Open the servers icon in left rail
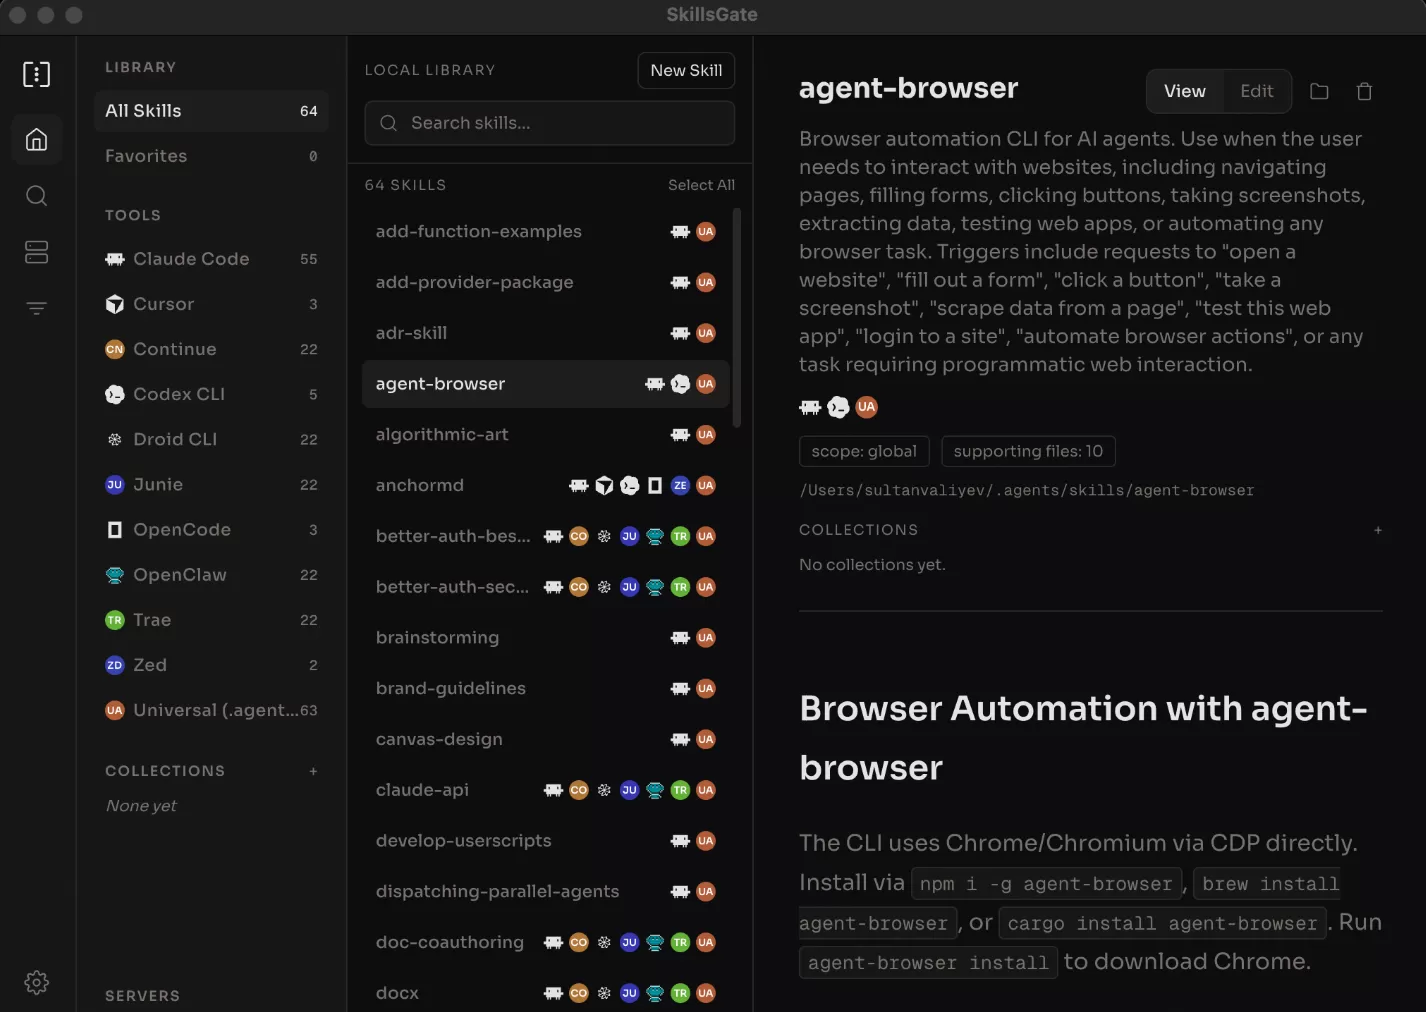The height and width of the screenshot is (1012, 1426). (36, 252)
